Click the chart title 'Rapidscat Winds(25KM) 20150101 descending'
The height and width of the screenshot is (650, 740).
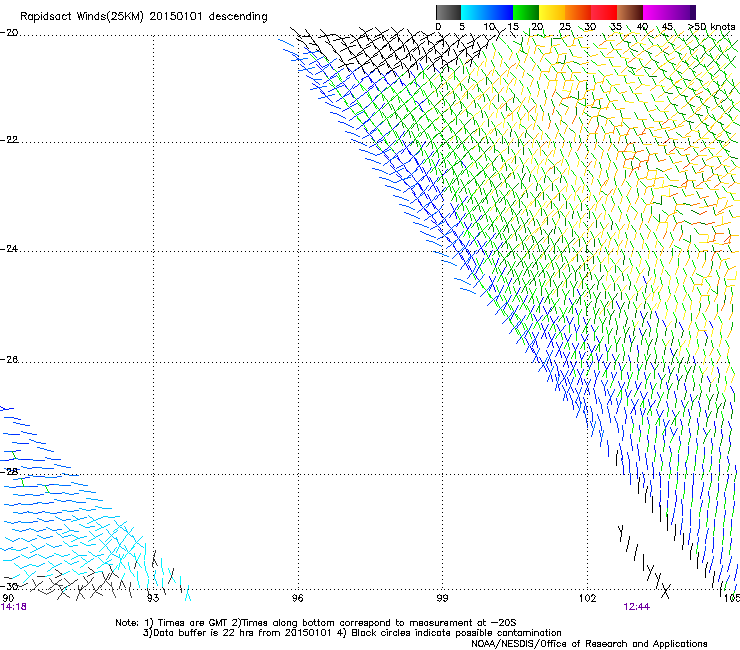click(143, 17)
